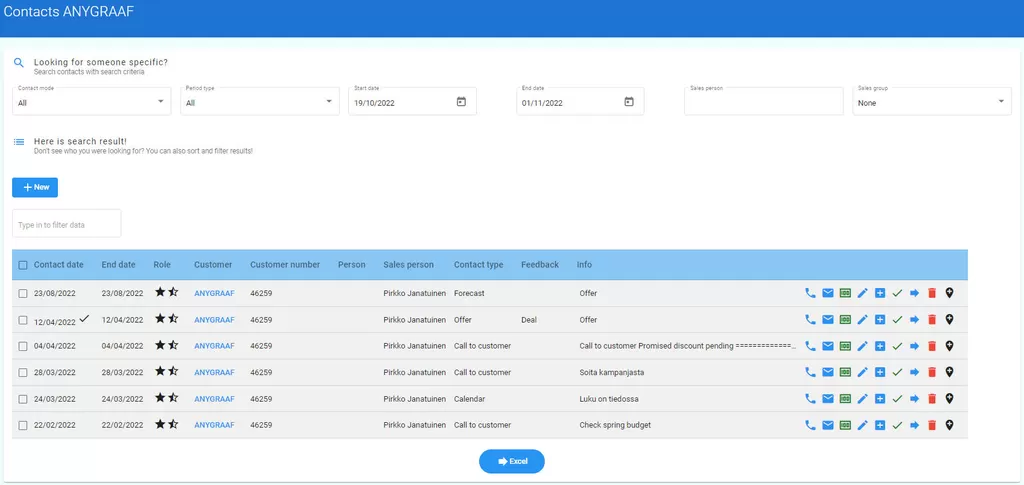Click email icon in 23/08/2022 Forecast row
1024x485 pixels.
coord(827,293)
